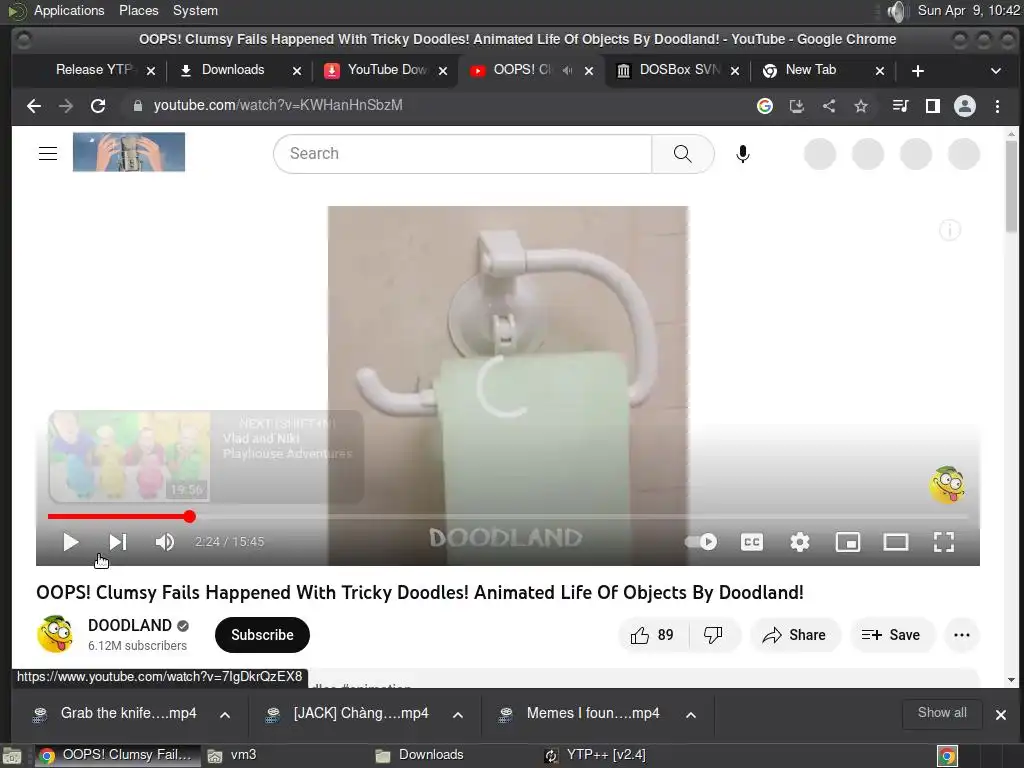Switch to miniplayer mode
Viewport: 1024px width, 768px height.
click(848, 542)
